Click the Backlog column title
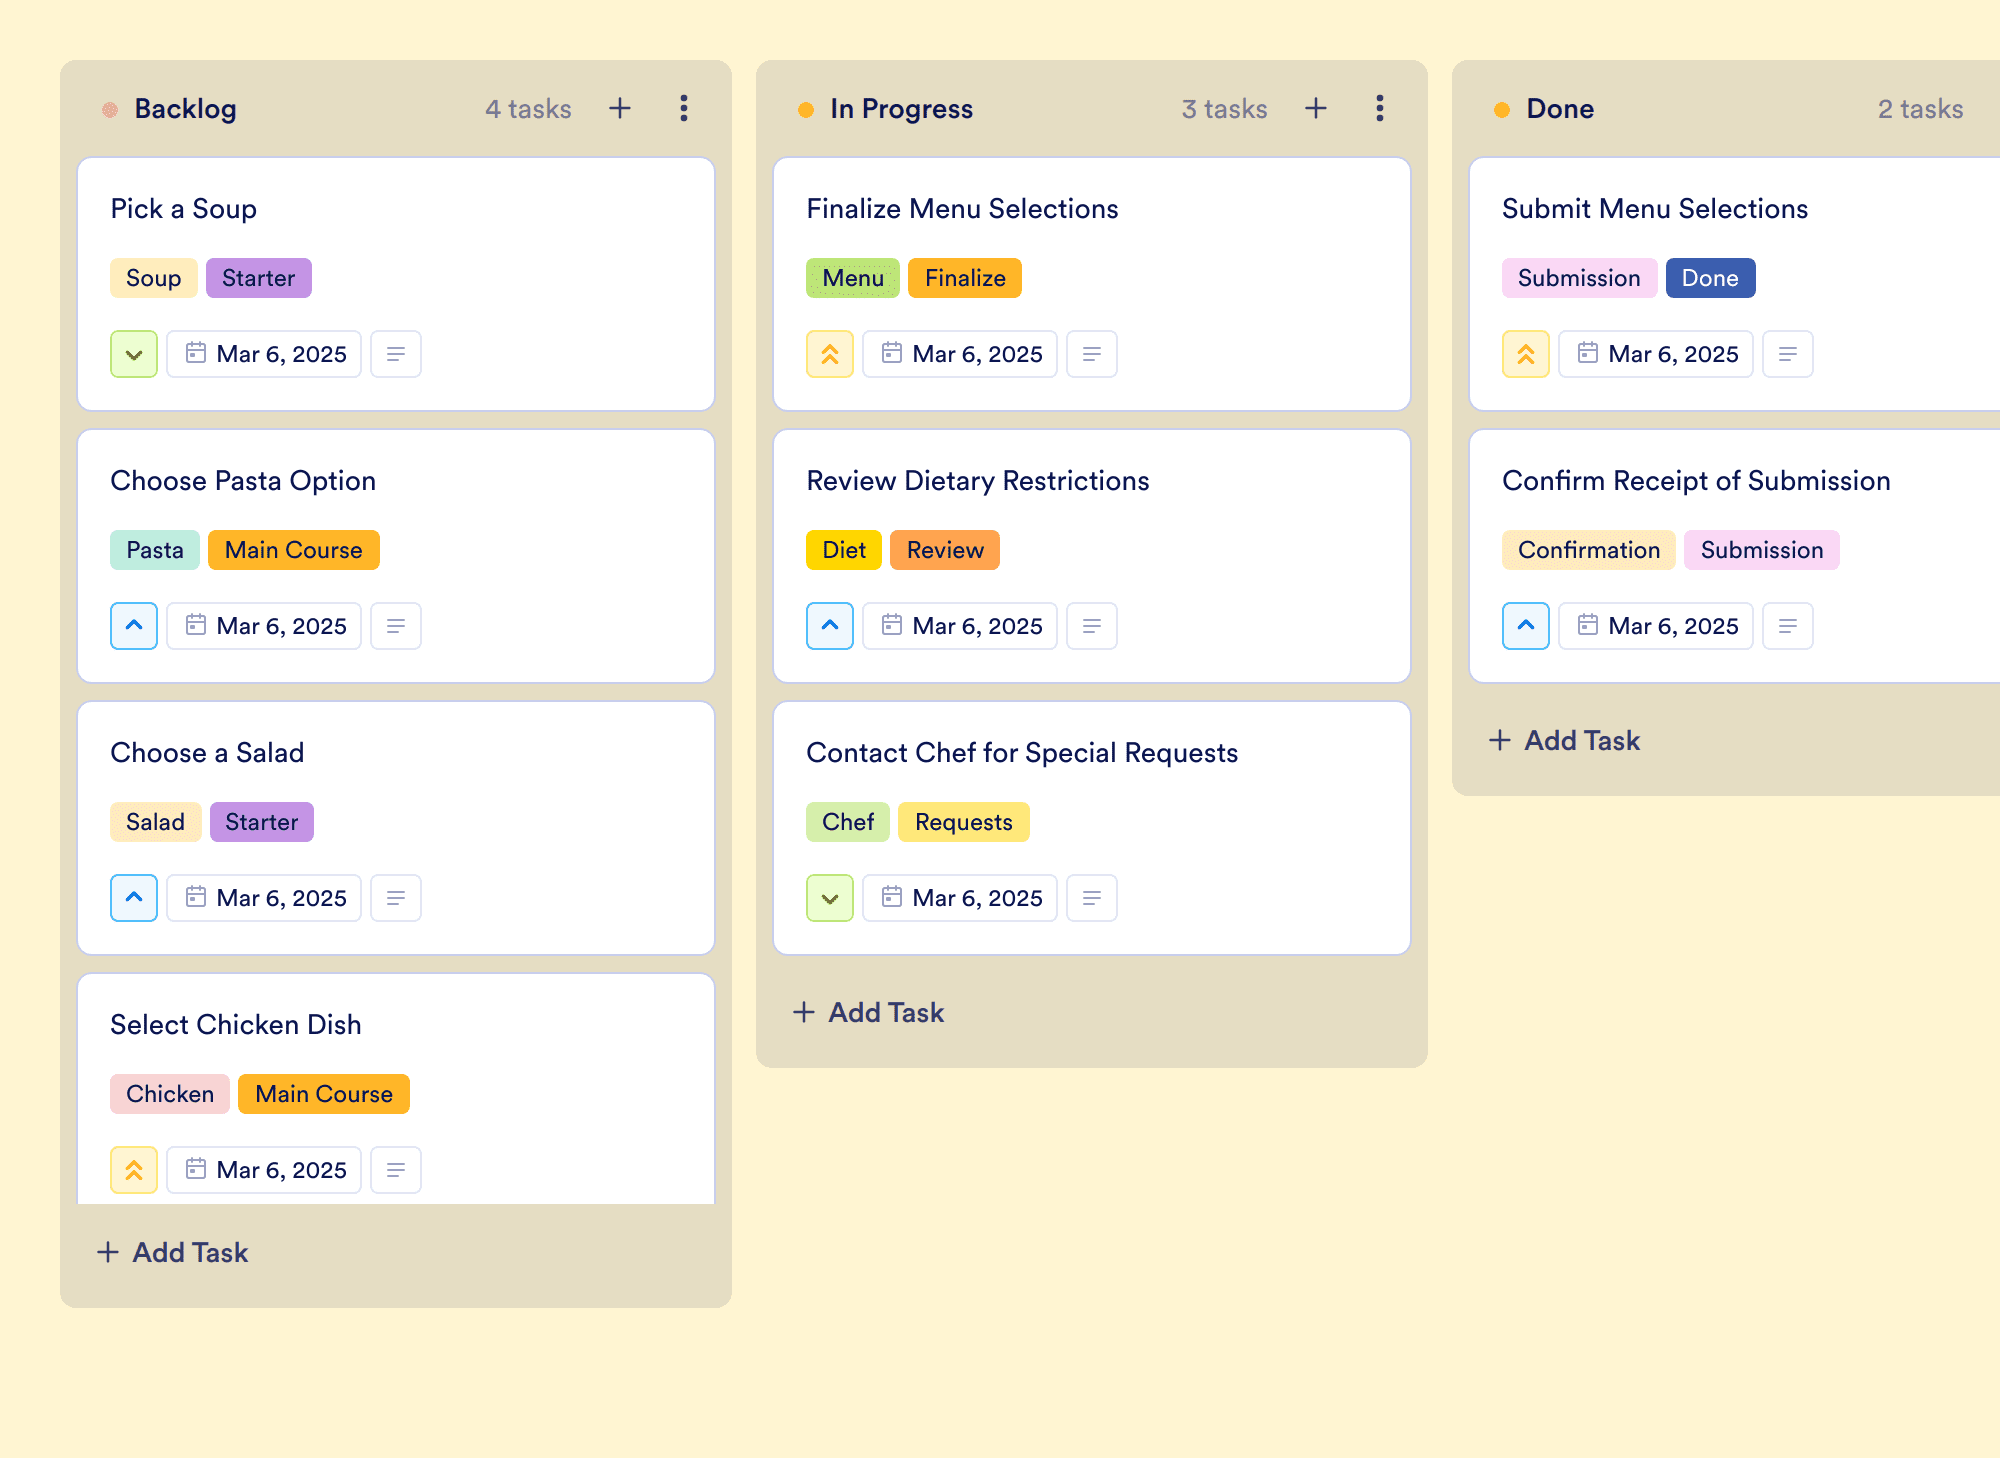 [186, 108]
